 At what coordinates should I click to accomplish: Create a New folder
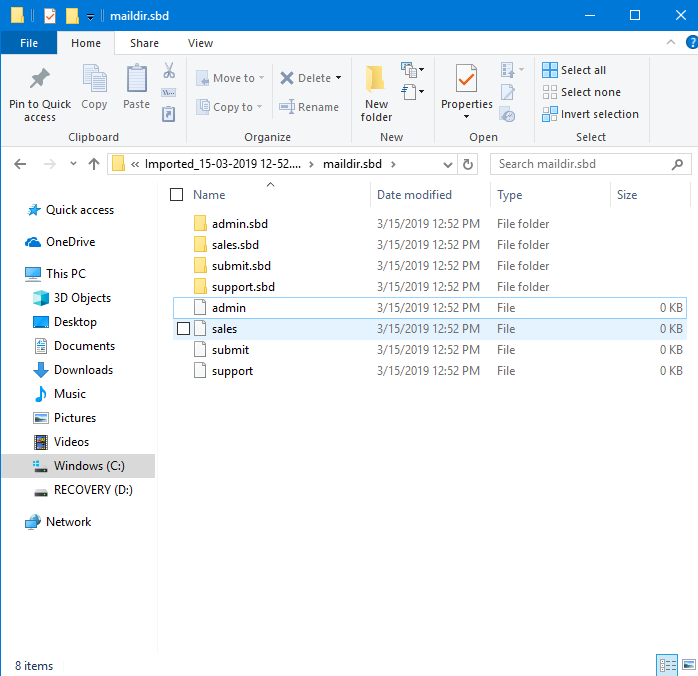[x=376, y=93]
